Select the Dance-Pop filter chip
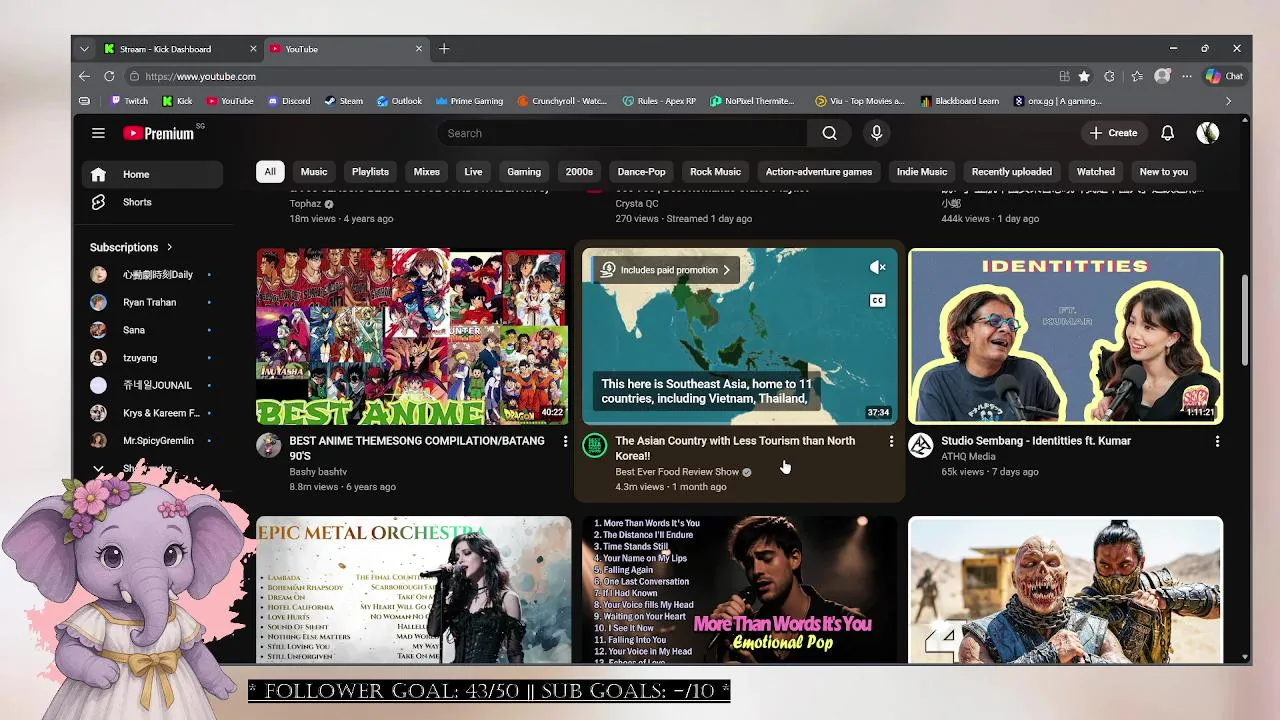This screenshot has width=1280, height=720. click(x=641, y=172)
